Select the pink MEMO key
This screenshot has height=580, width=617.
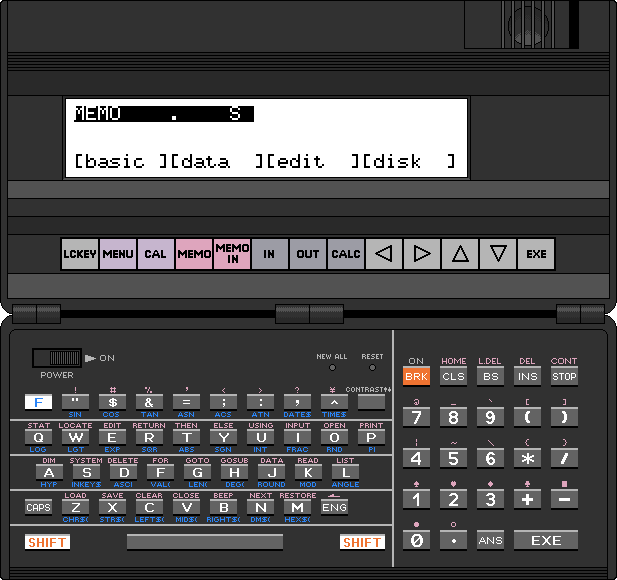(x=194, y=254)
